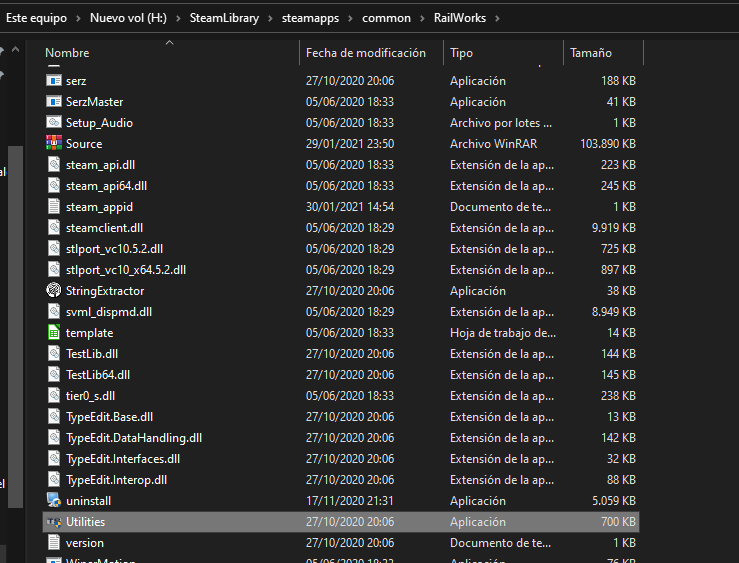Open steamapps breadcrumb folder
The image size is (739, 563).
(311, 18)
